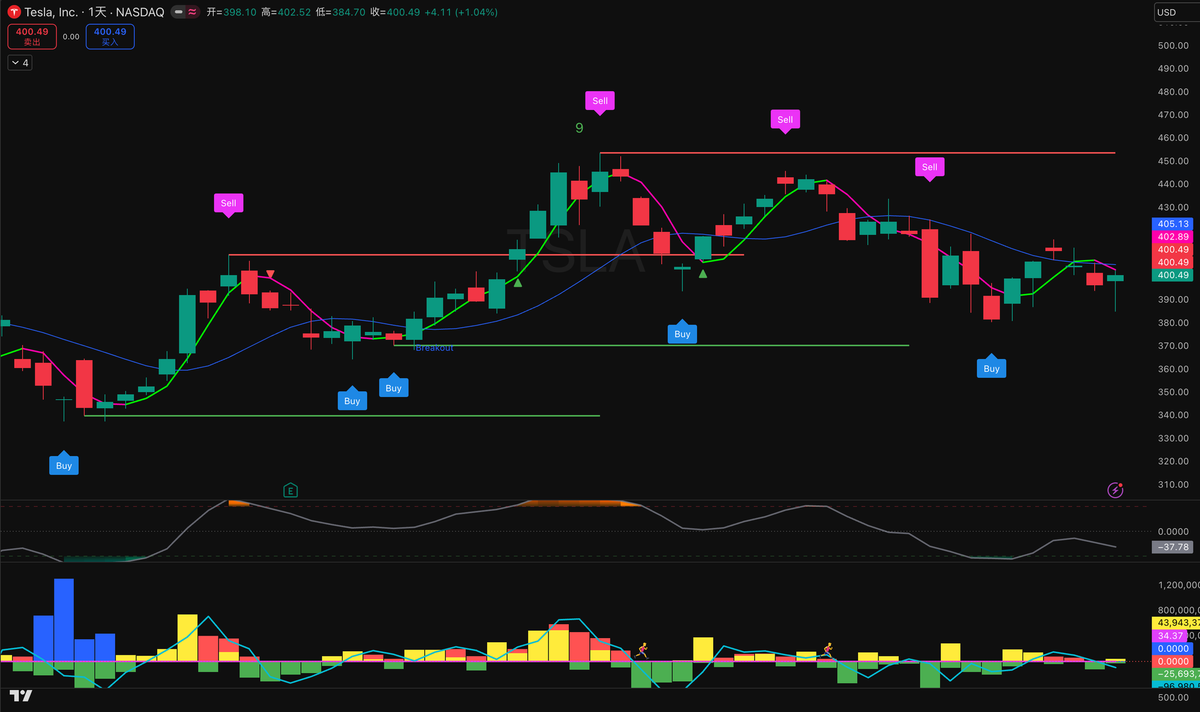This screenshot has height=712, width=1200.
Task: Click the magenta 34.37 value tag
Action: [x=1170, y=636]
